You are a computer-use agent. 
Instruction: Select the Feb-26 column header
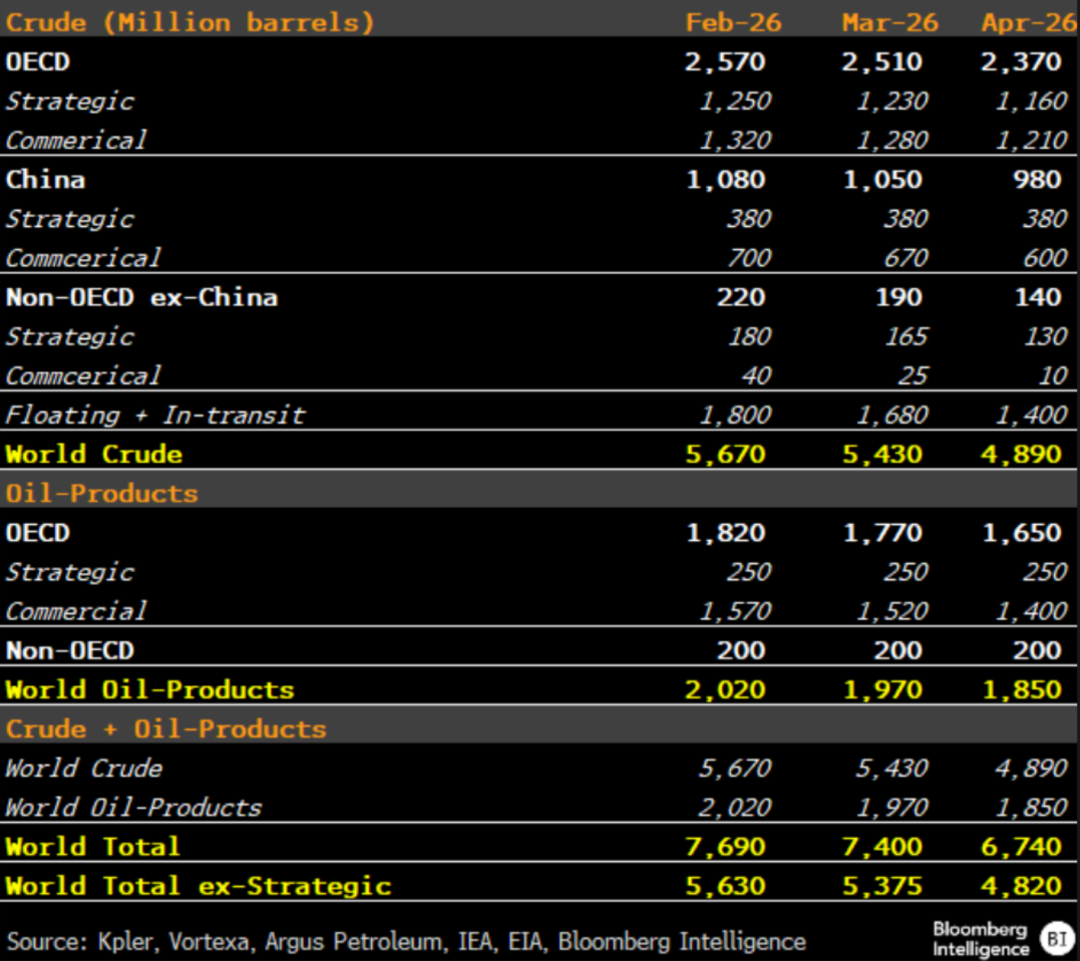coord(734,23)
